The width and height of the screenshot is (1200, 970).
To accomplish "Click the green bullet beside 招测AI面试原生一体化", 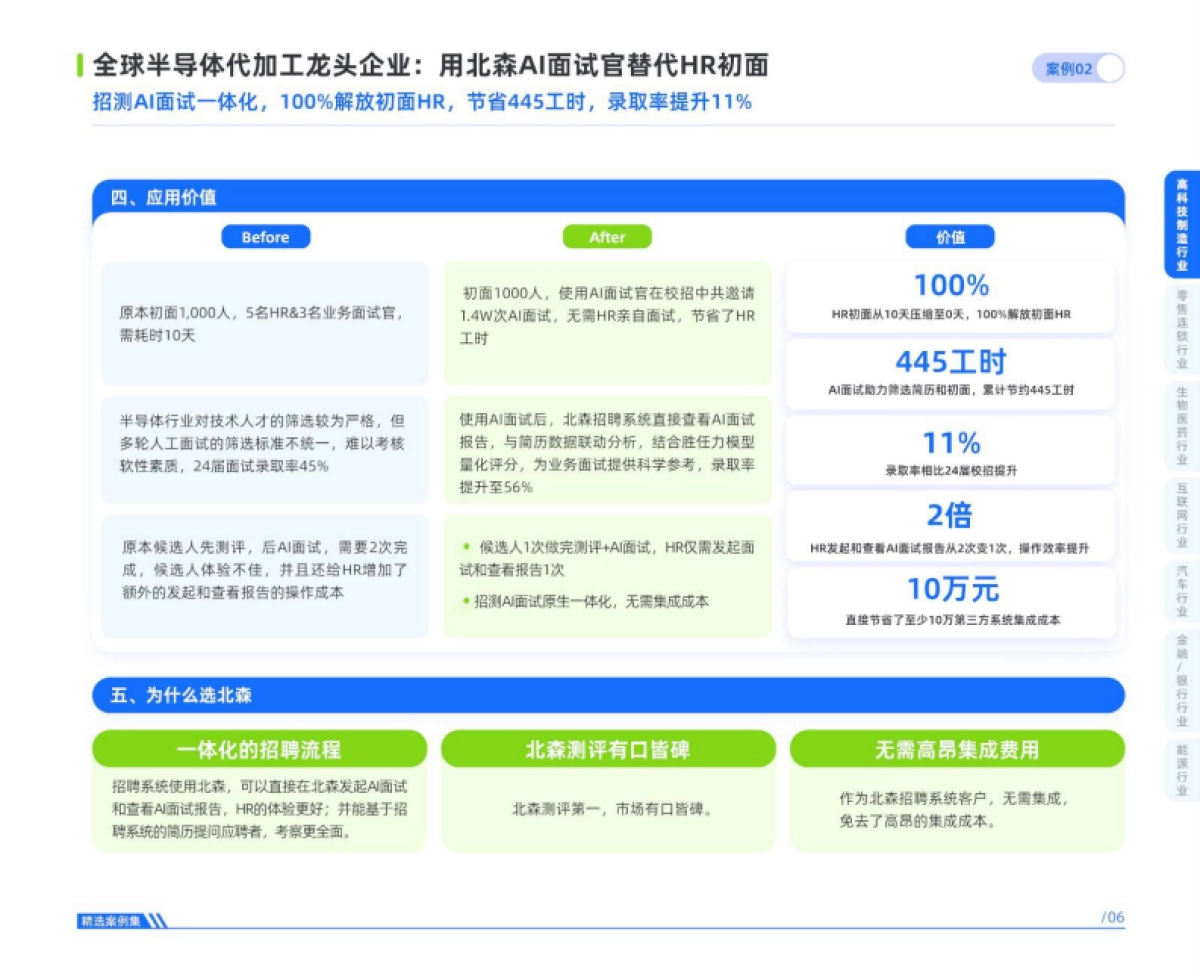I will [466, 600].
